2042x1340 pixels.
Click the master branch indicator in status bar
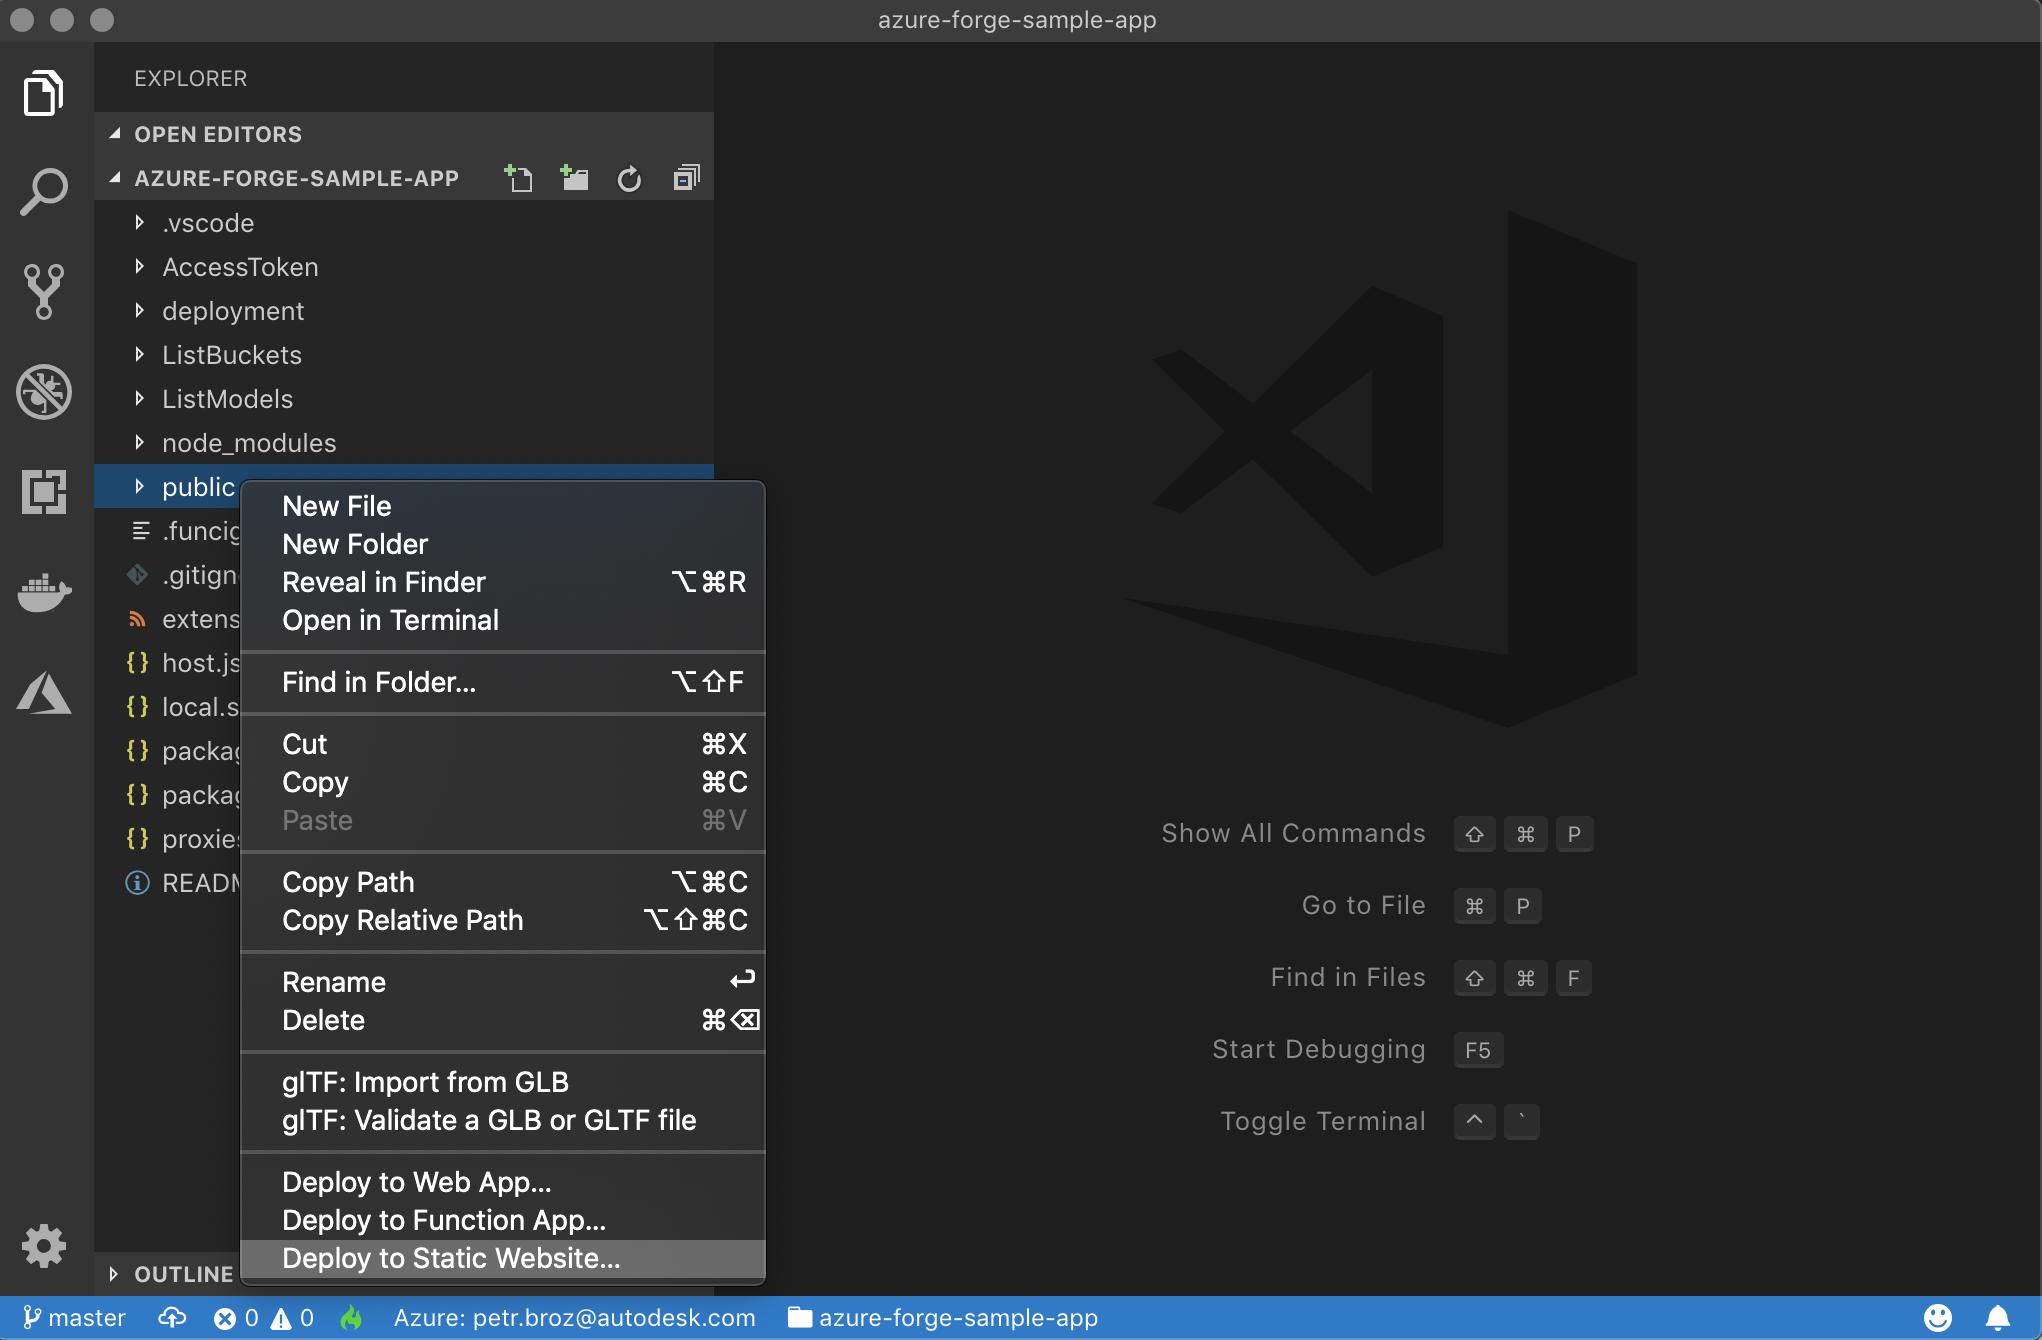tap(74, 1318)
